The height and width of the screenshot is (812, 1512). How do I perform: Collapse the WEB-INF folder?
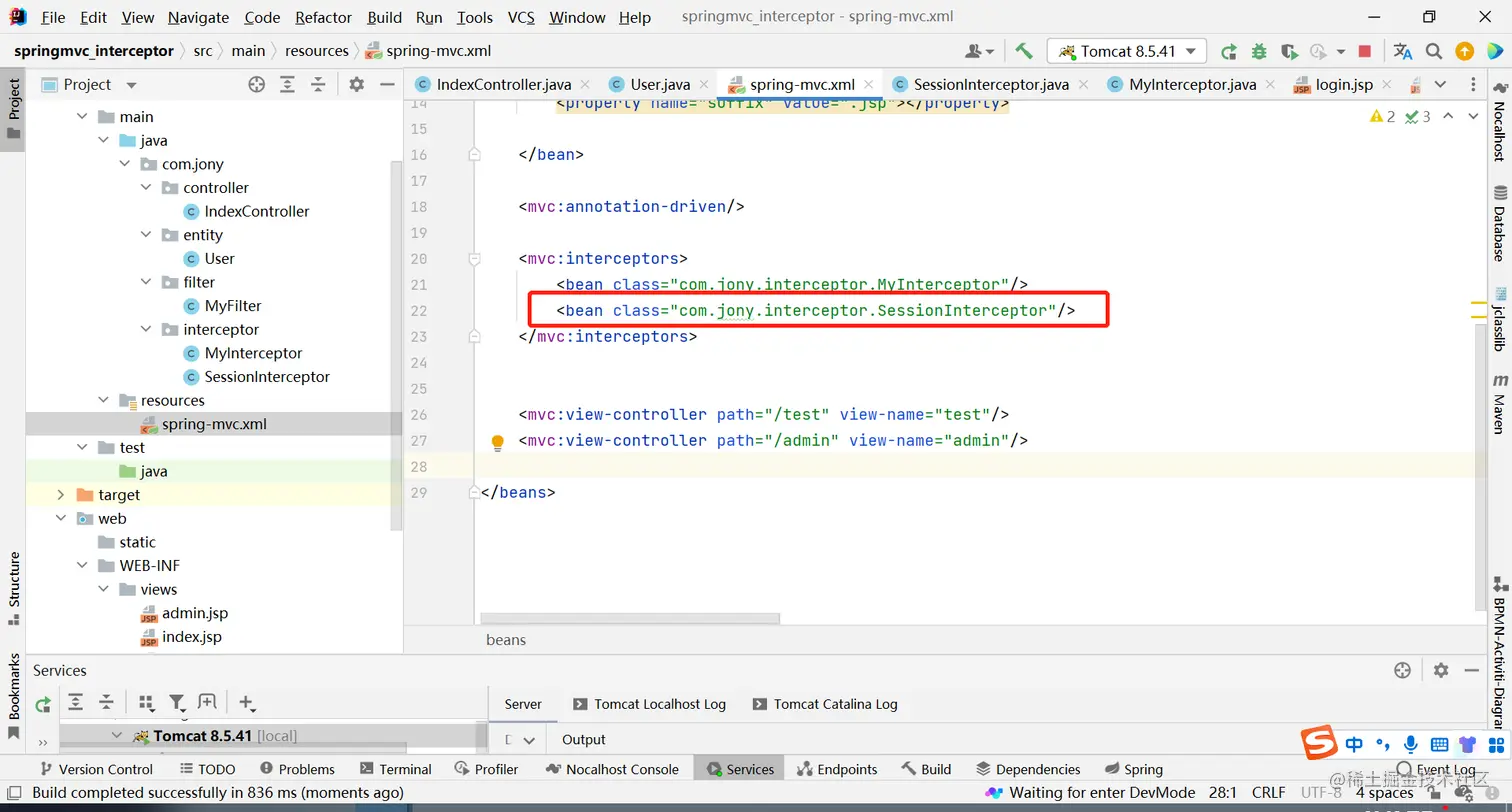(82, 566)
